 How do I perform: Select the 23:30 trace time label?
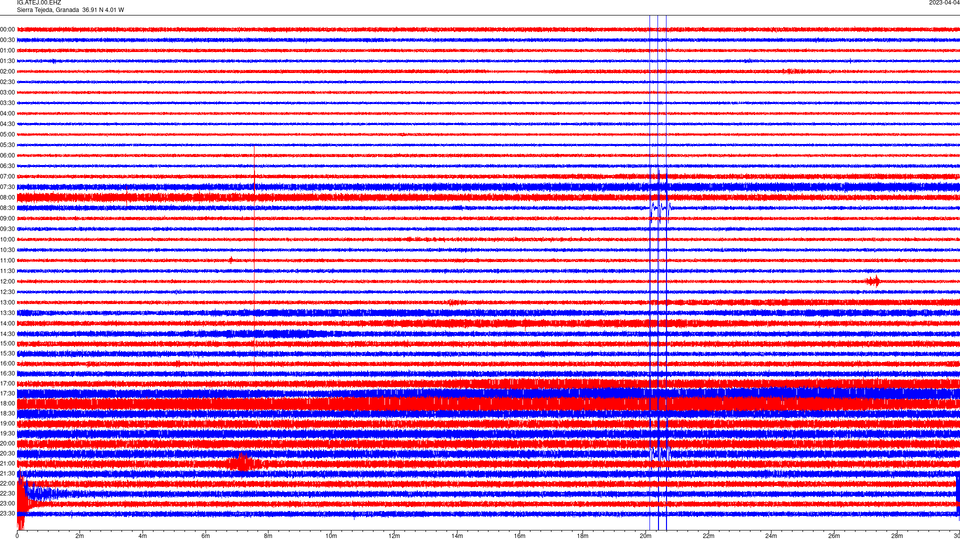[7, 514]
